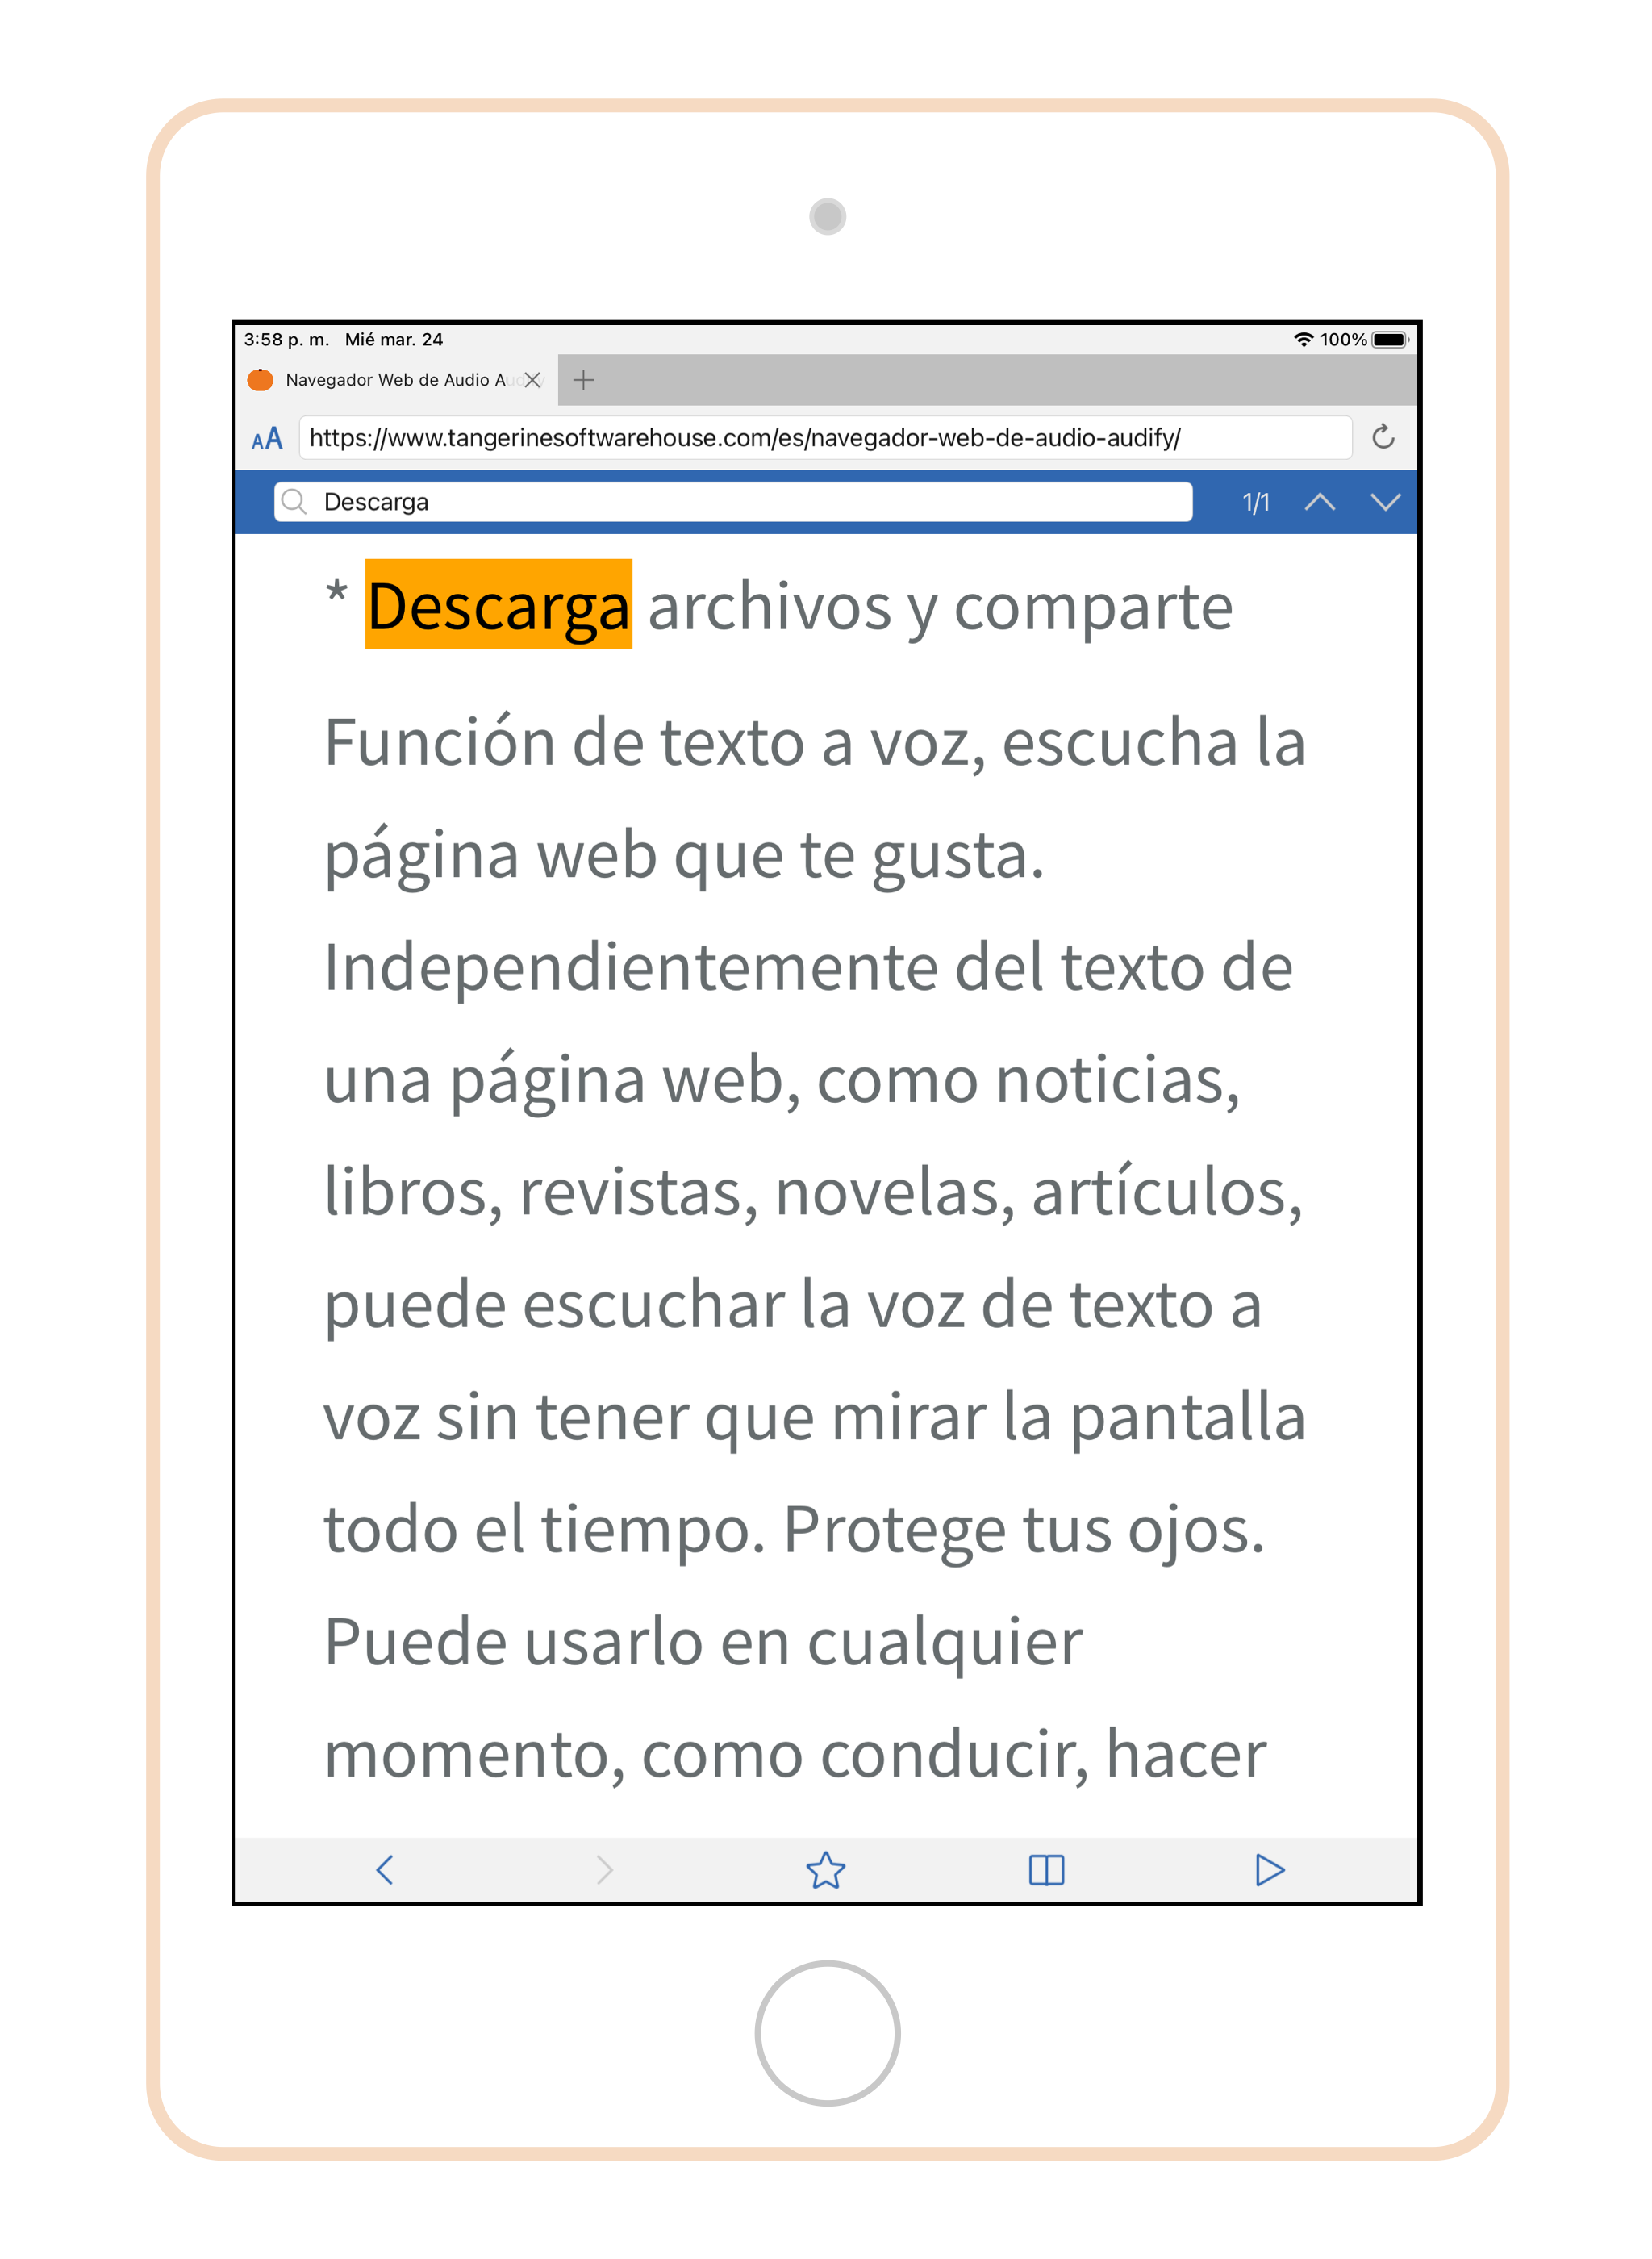Focus the Descarga find-in-page field
The width and height of the screenshot is (1652, 2259).
pos(733,502)
